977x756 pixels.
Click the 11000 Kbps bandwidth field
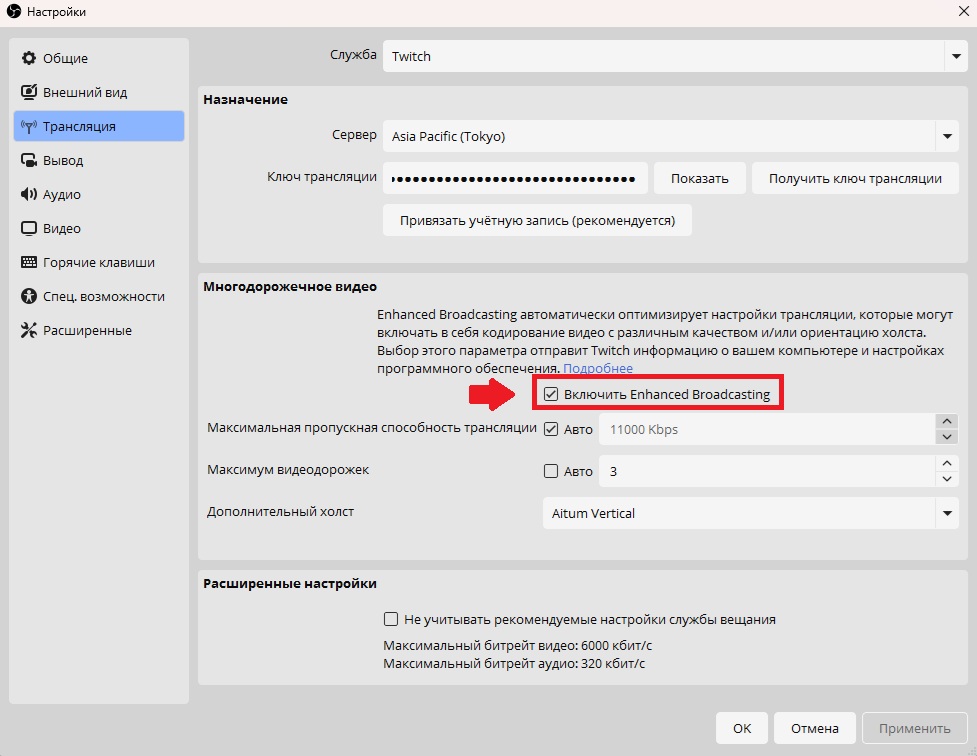767,429
